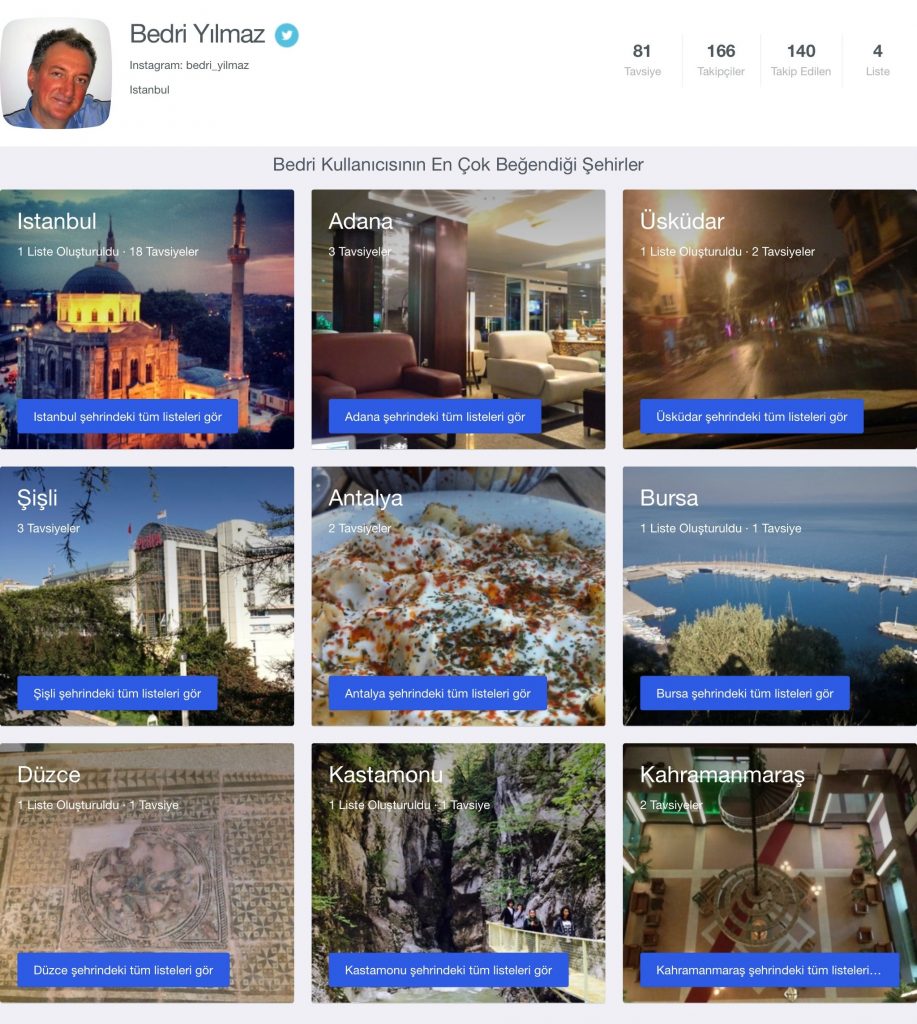The image size is (917, 1024).
Task: Open the Düzce mosaic photo card
Action: (147, 873)
